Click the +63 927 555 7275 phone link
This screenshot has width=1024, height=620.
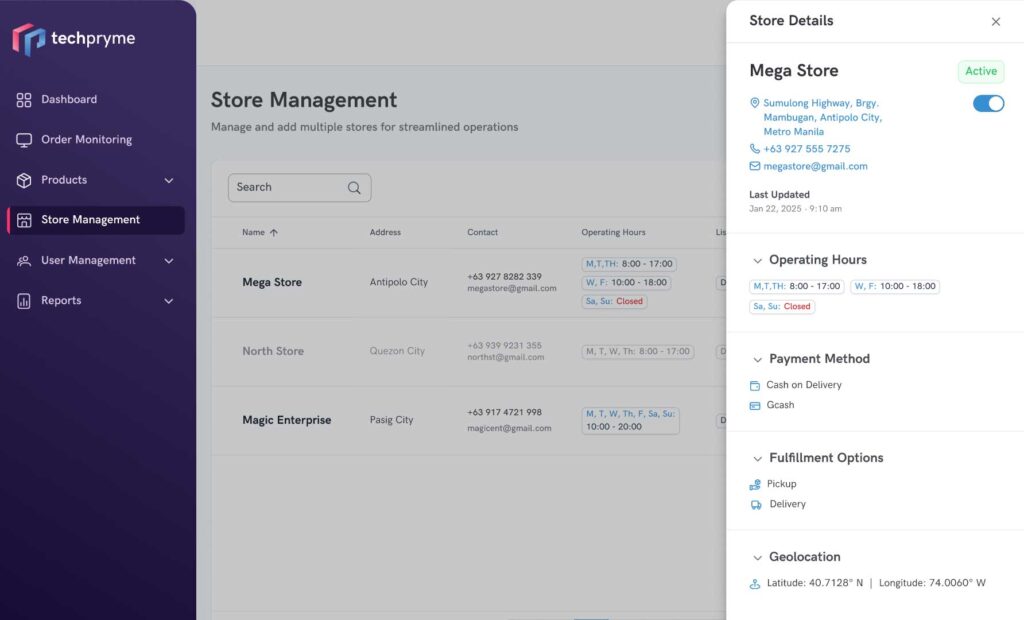(x=806, y=149)
